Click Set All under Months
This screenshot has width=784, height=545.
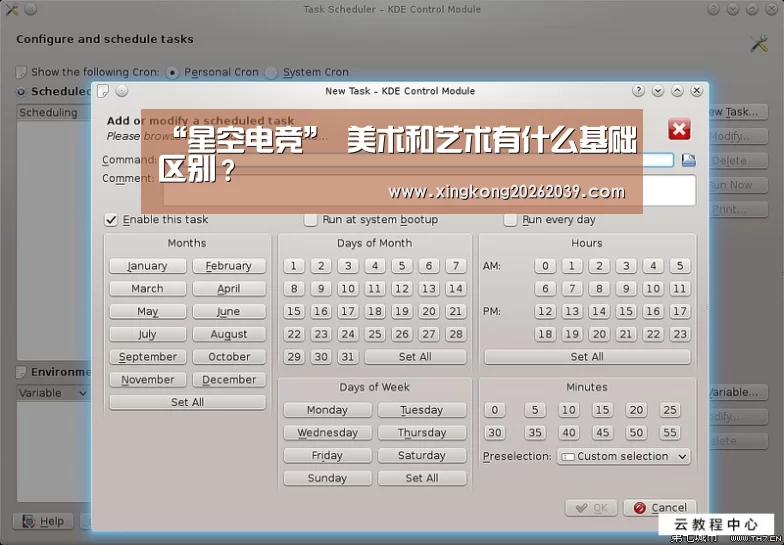[188, 402]
